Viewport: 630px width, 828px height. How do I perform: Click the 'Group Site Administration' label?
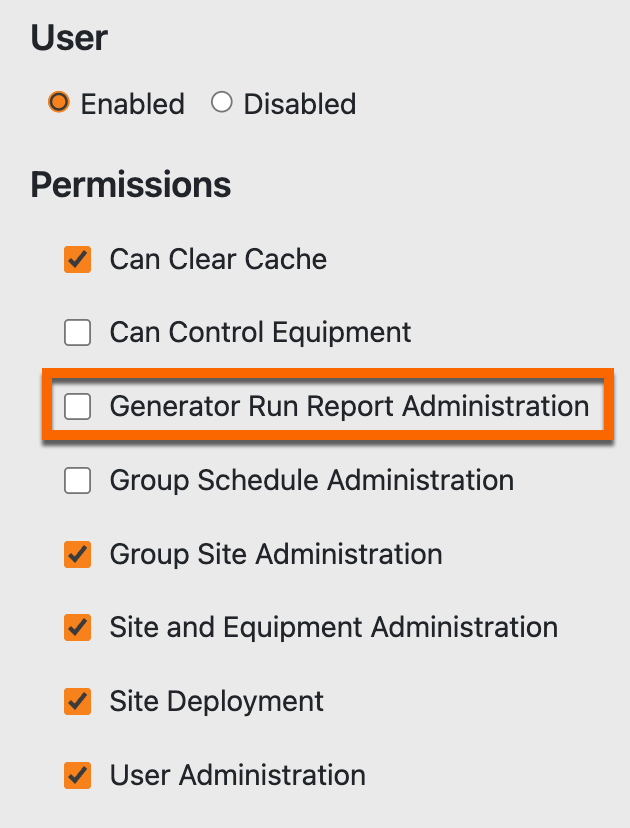(x=275, y=554)
